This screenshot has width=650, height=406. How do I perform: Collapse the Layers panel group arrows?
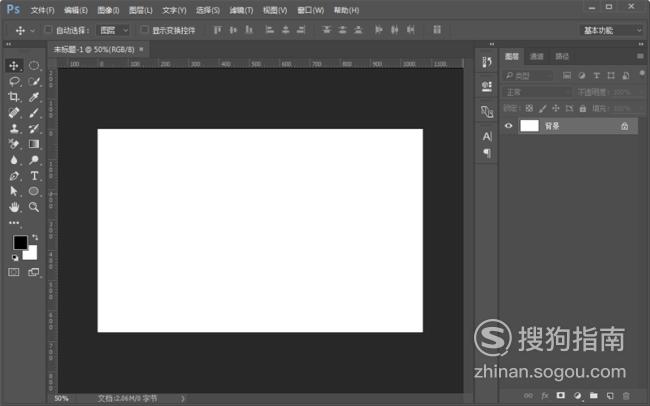(x=641, y=44)
